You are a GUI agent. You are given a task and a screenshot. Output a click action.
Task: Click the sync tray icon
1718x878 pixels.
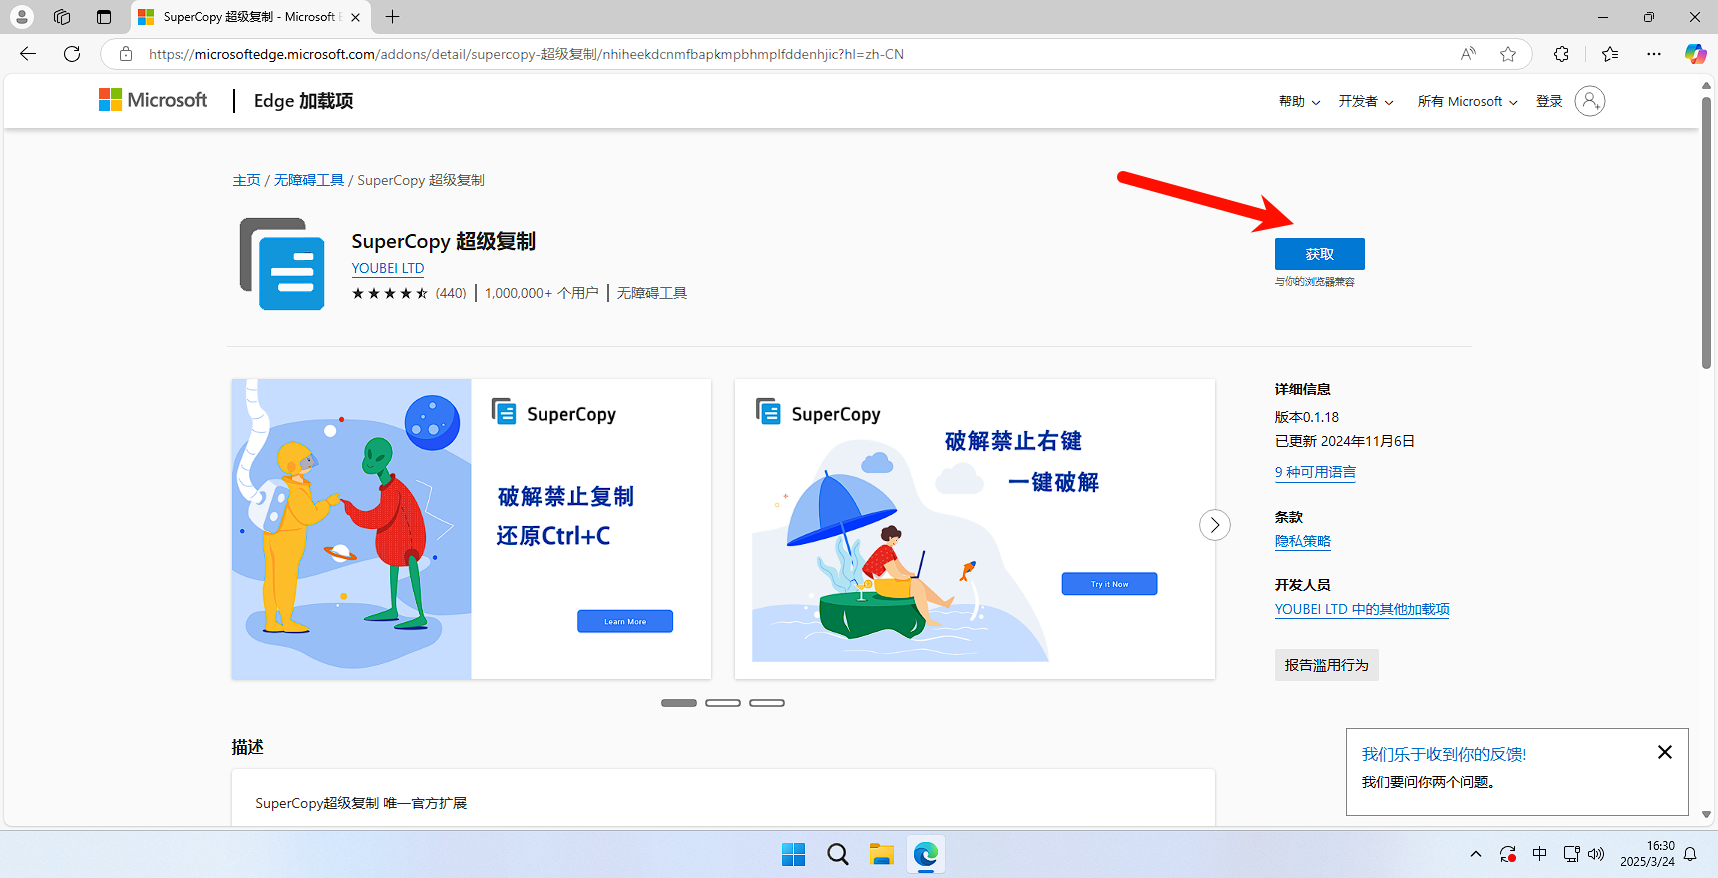(x=1507, y=854)
